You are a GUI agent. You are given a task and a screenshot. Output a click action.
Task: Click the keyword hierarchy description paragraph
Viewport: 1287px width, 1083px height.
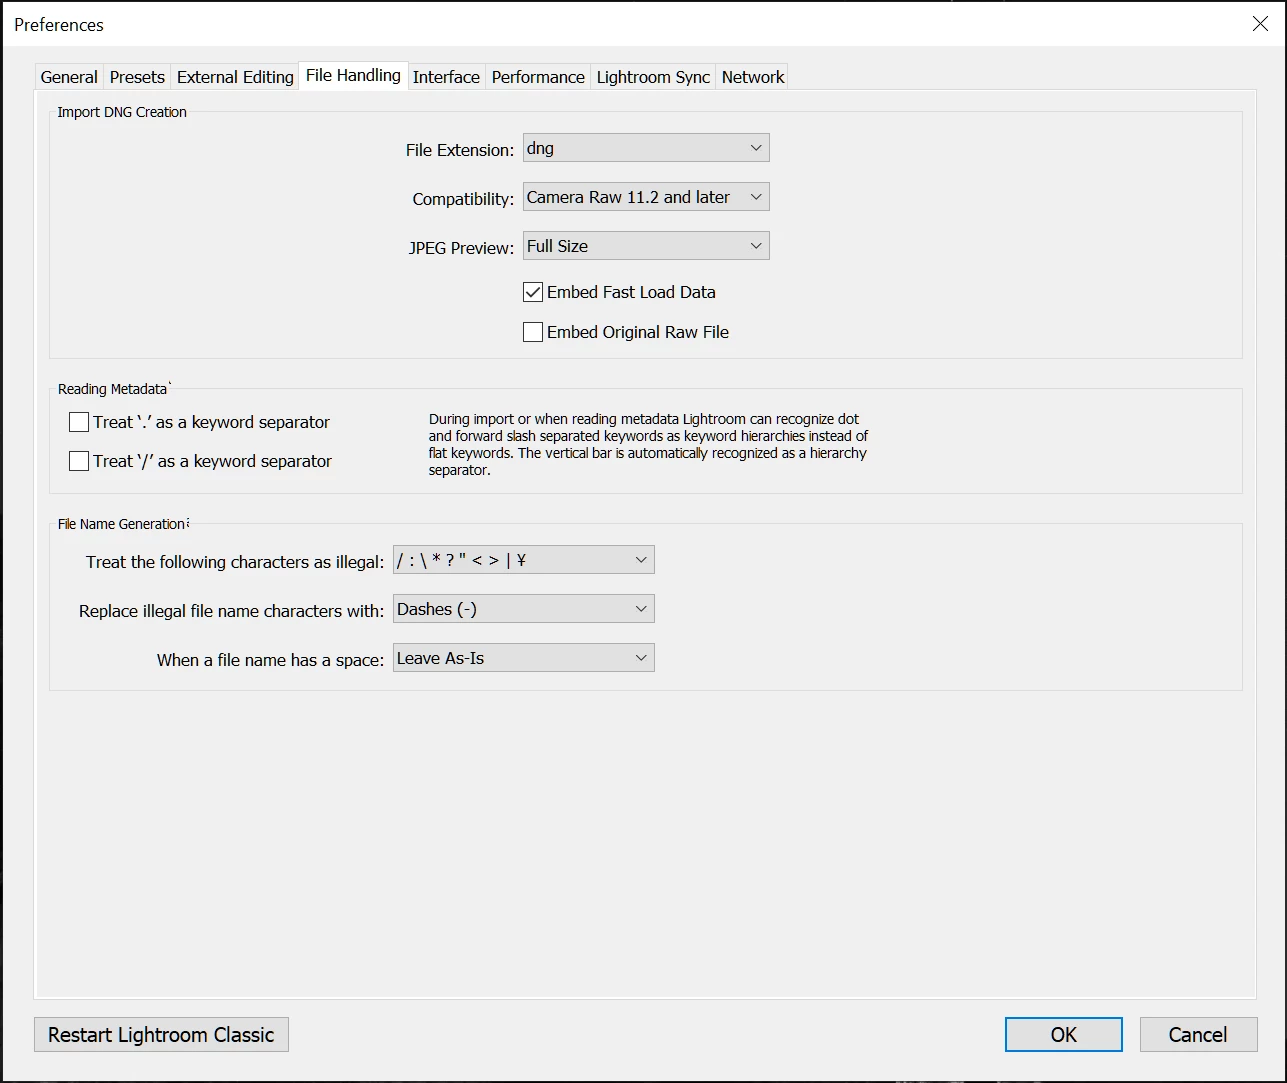(648, 444)
